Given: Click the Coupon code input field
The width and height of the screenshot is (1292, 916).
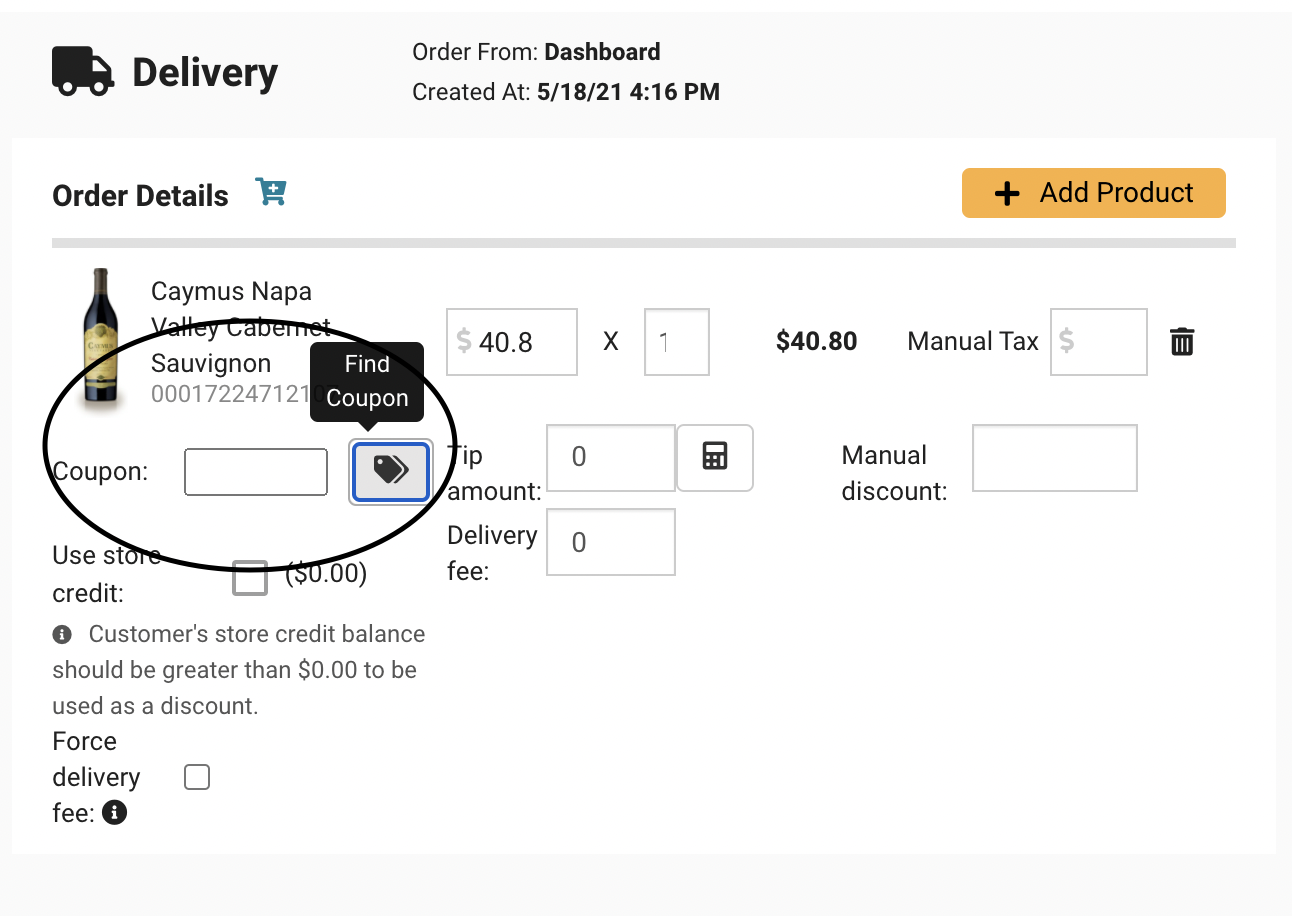Looking at the screenshot, I should point(256,472).
